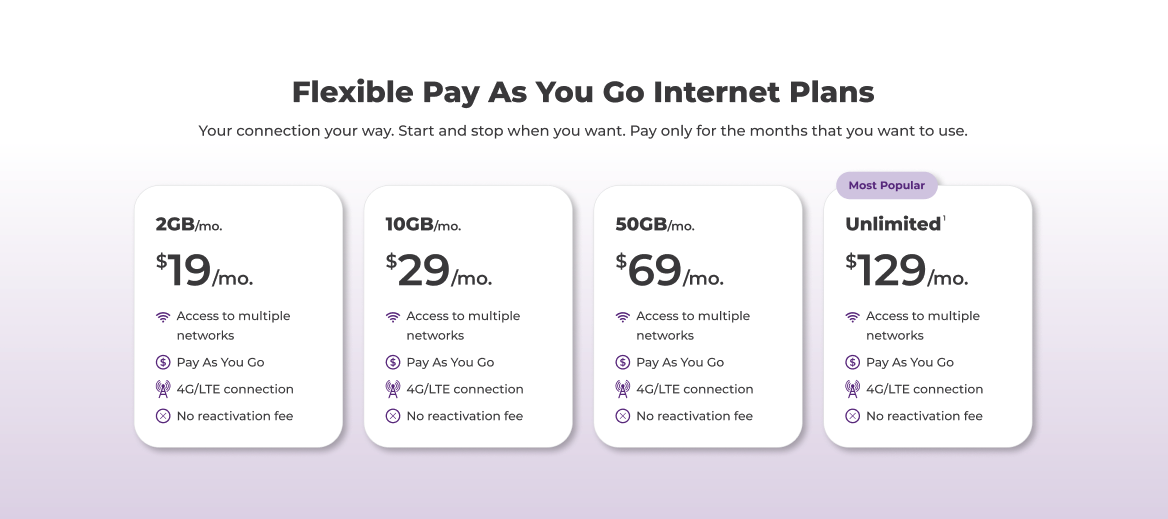Click the antenna tower icon in the 10GB plan
The width and height of the screenshot is (1168, 519).
393,389
